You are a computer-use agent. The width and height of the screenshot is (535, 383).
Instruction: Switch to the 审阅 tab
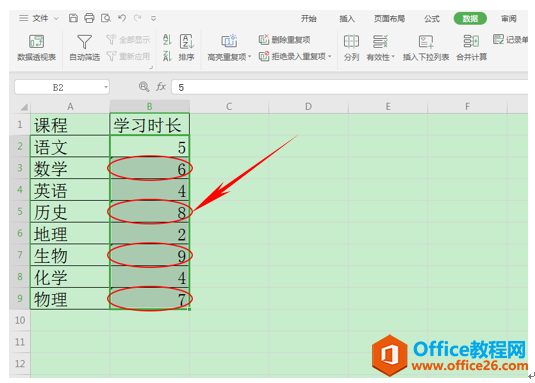pos(508,18)
